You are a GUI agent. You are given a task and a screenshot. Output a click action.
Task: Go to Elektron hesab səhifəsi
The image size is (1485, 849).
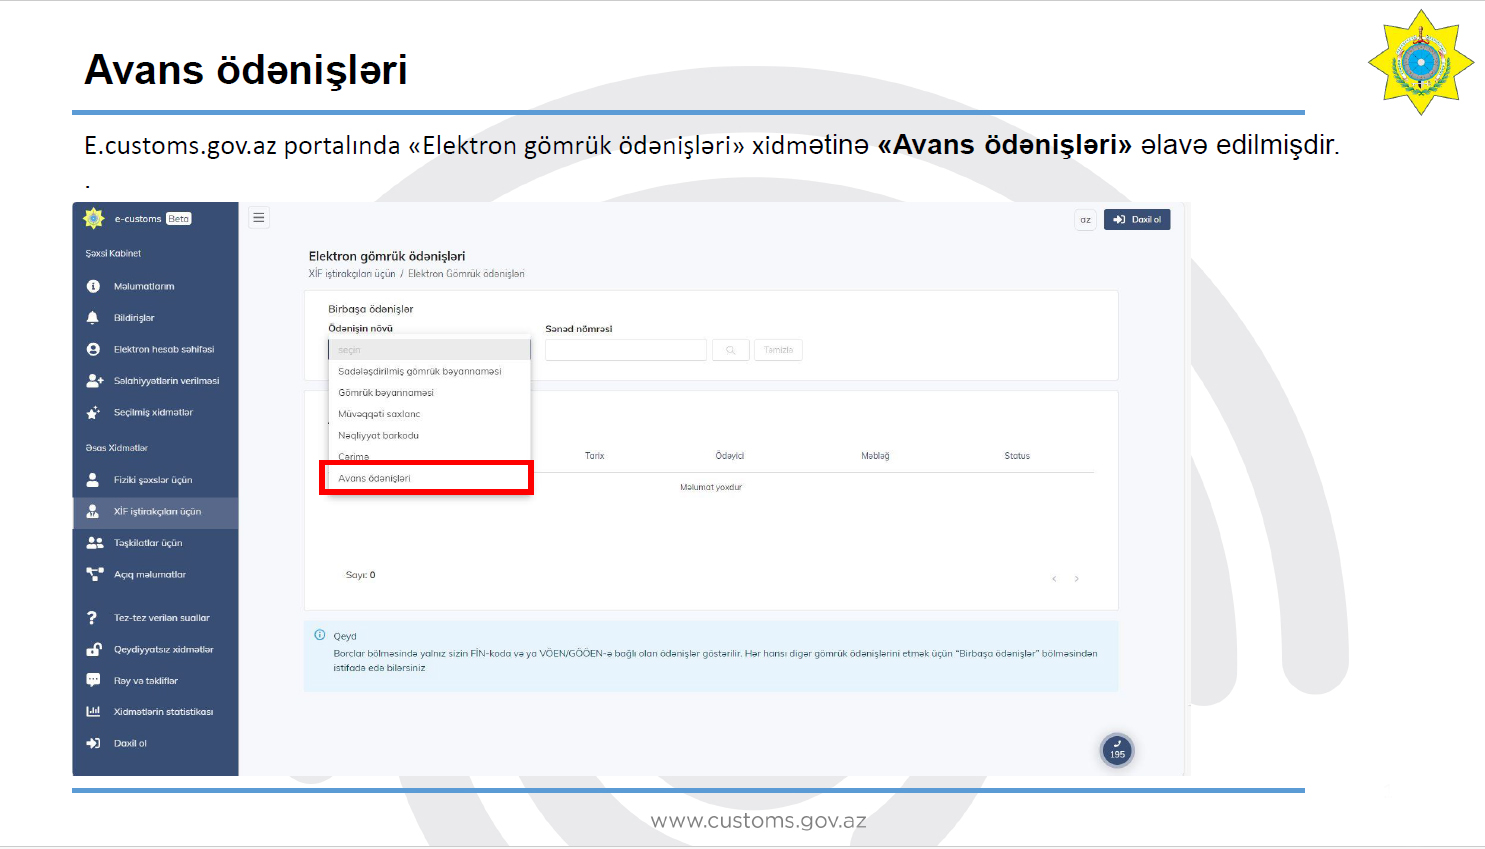(163, 350)
